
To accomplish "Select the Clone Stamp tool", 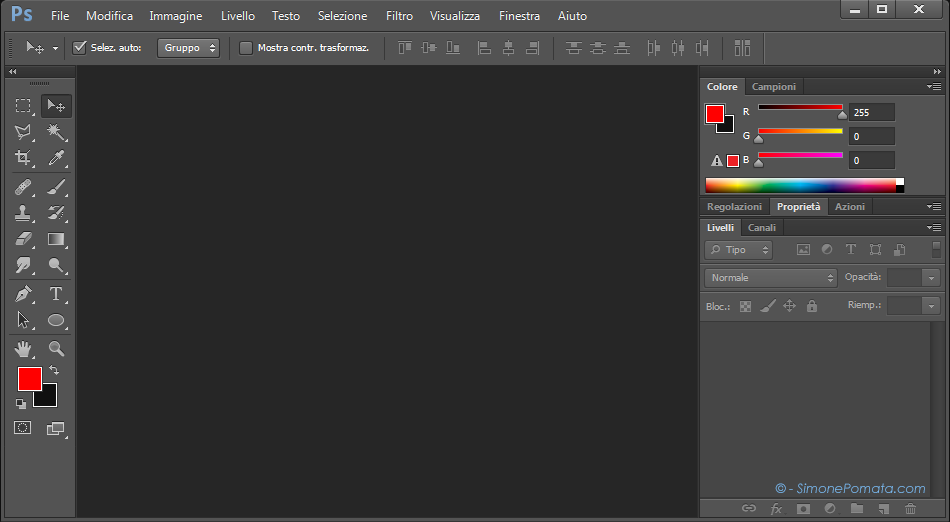I will tap(23, 213).
